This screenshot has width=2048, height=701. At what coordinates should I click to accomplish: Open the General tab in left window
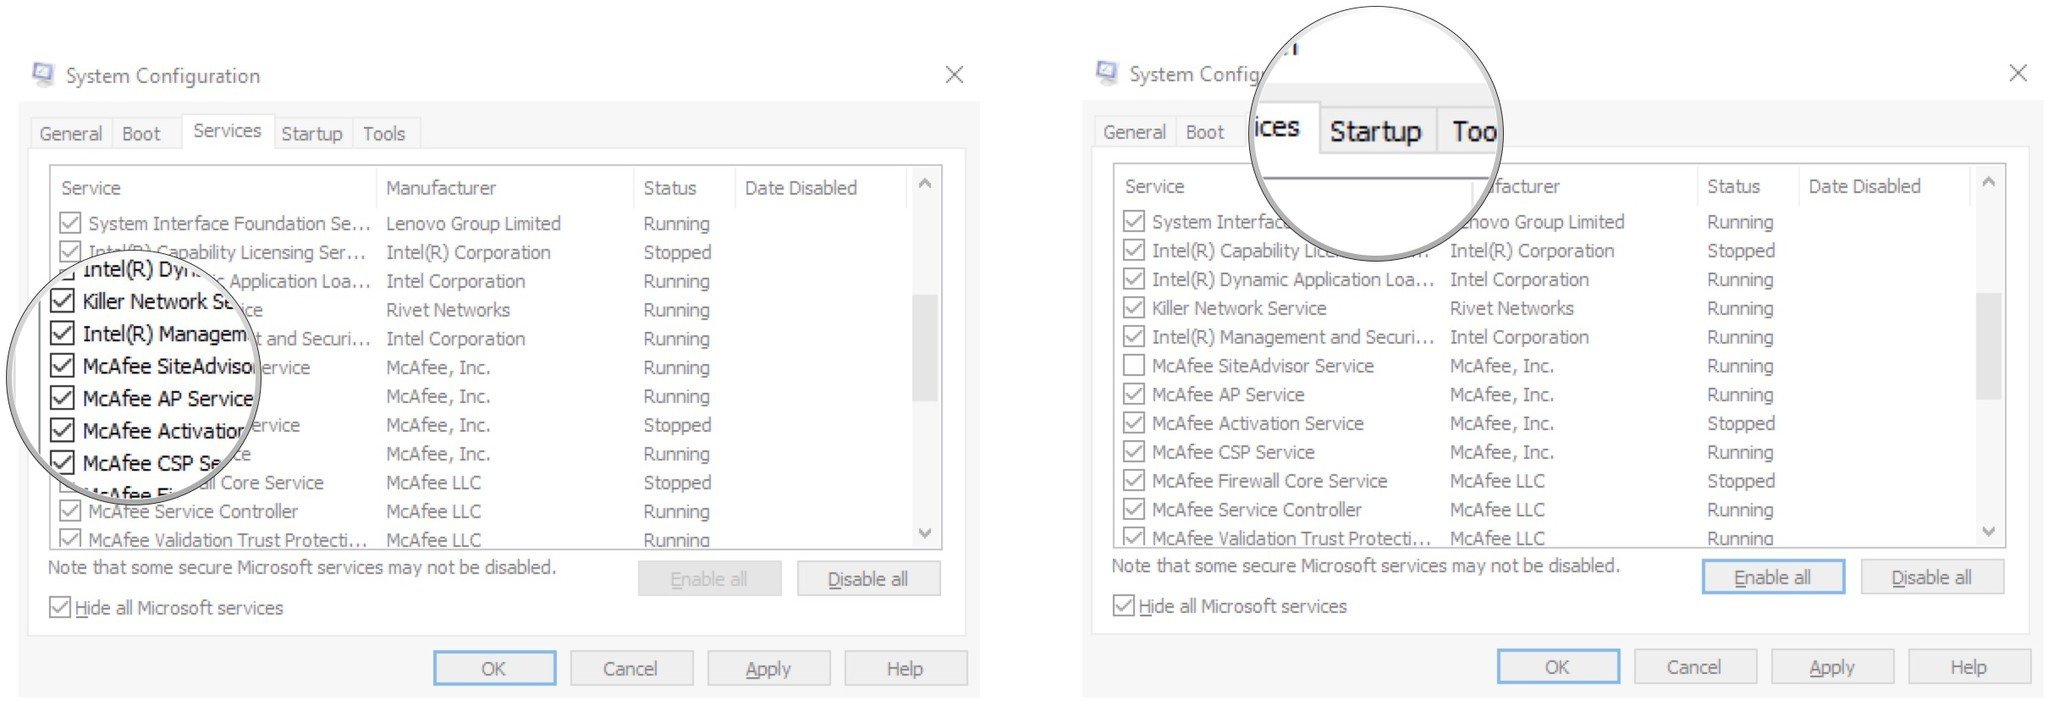point(70,133)
